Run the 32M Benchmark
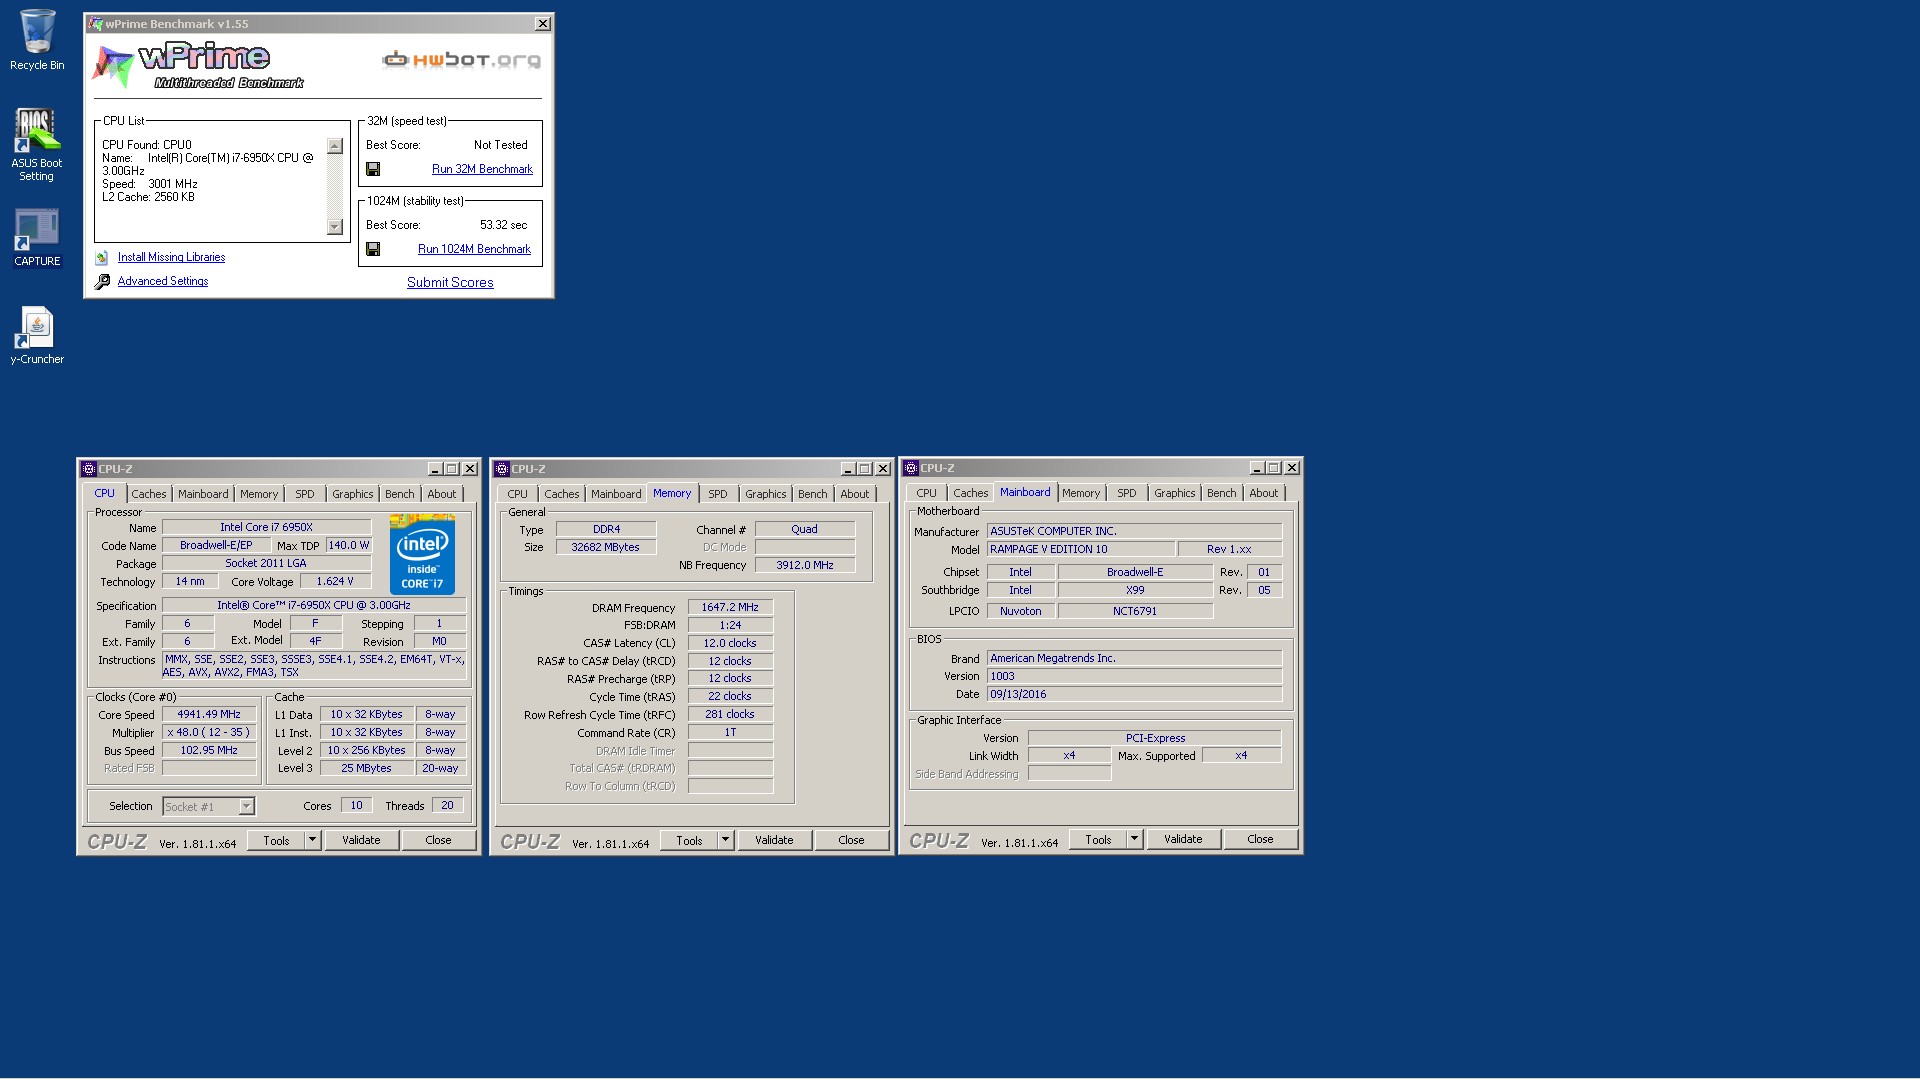Image resolution: width=1920 pixels, height=1080 pixels. click(482, 169)
